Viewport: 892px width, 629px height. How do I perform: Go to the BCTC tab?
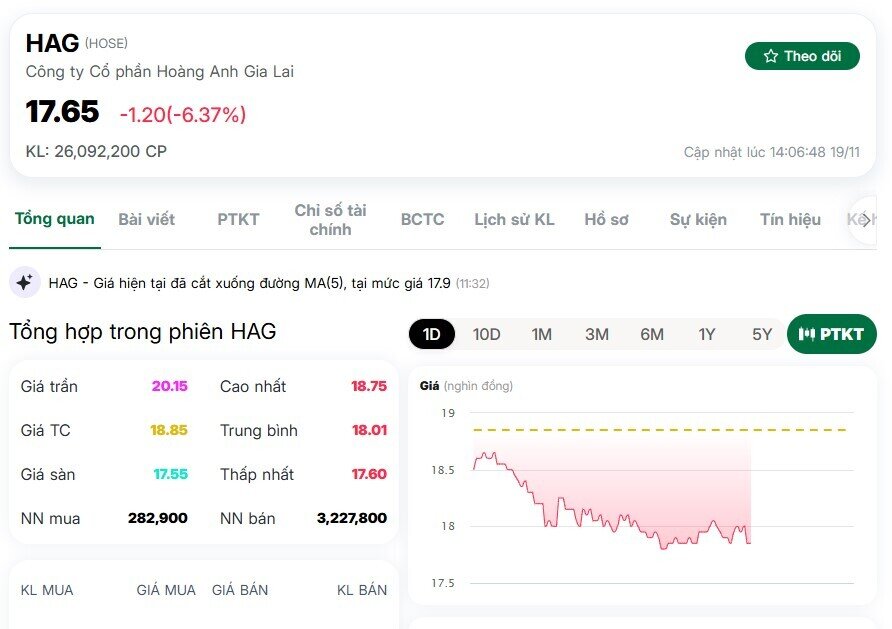[422, 219]
